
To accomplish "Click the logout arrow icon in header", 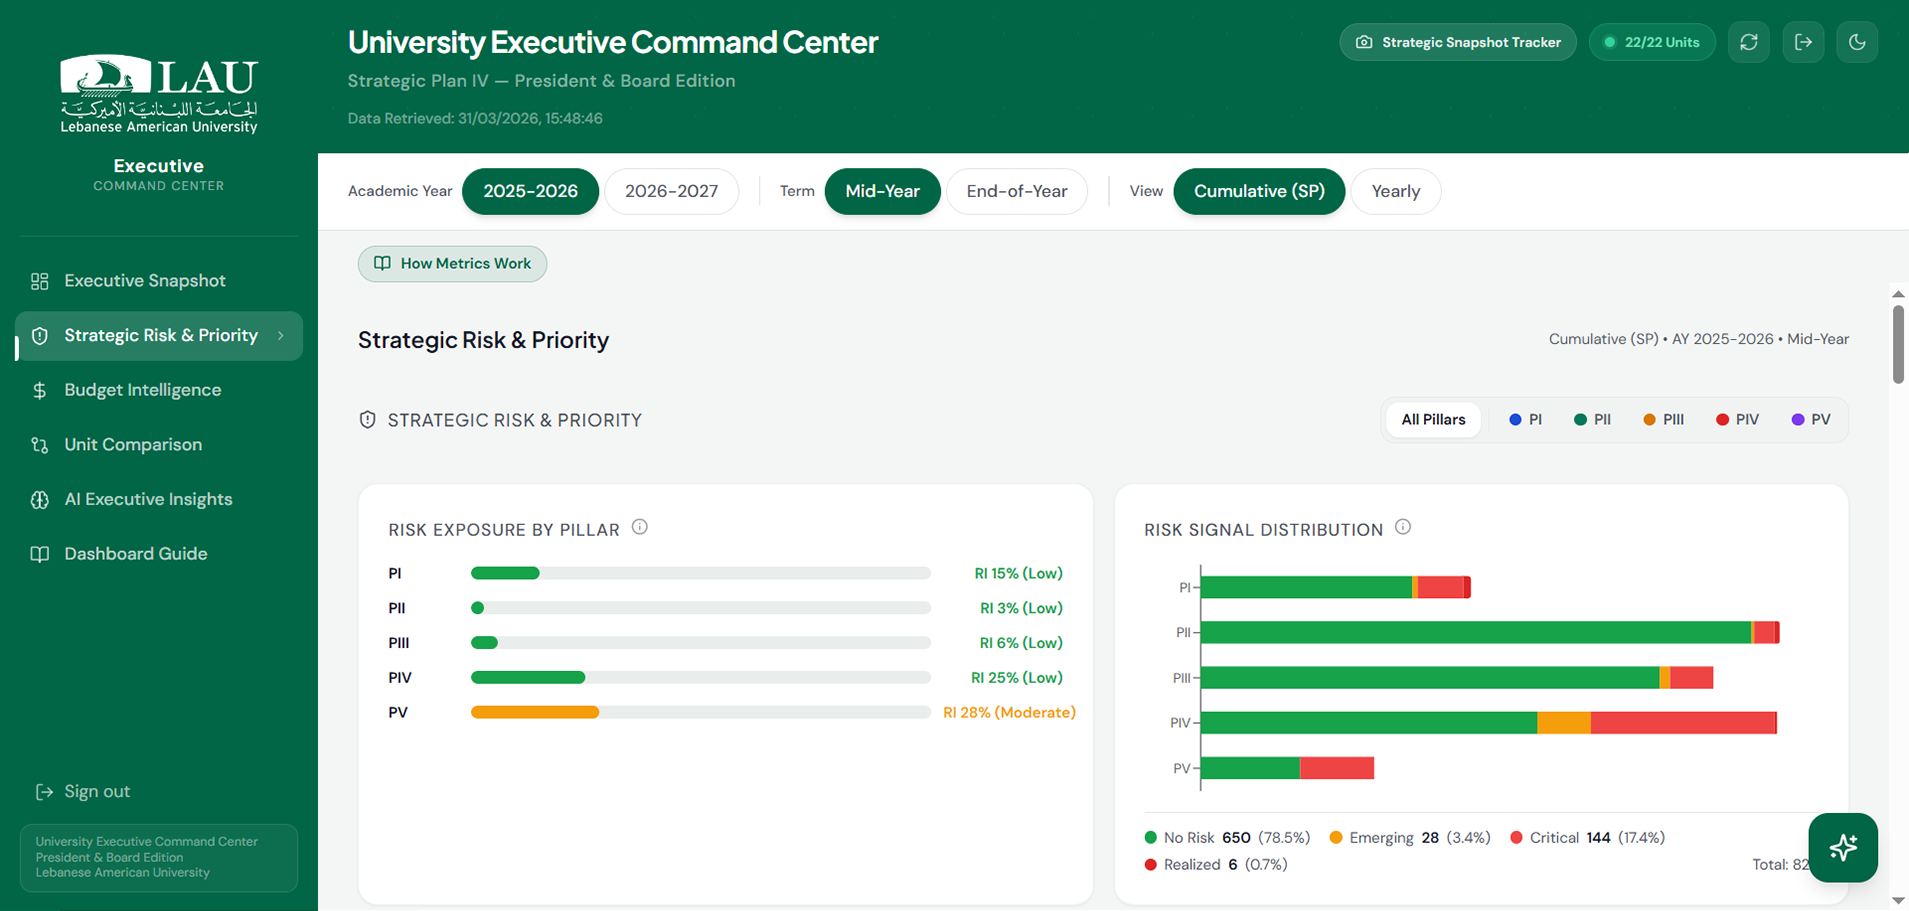I will (1803, 42).
